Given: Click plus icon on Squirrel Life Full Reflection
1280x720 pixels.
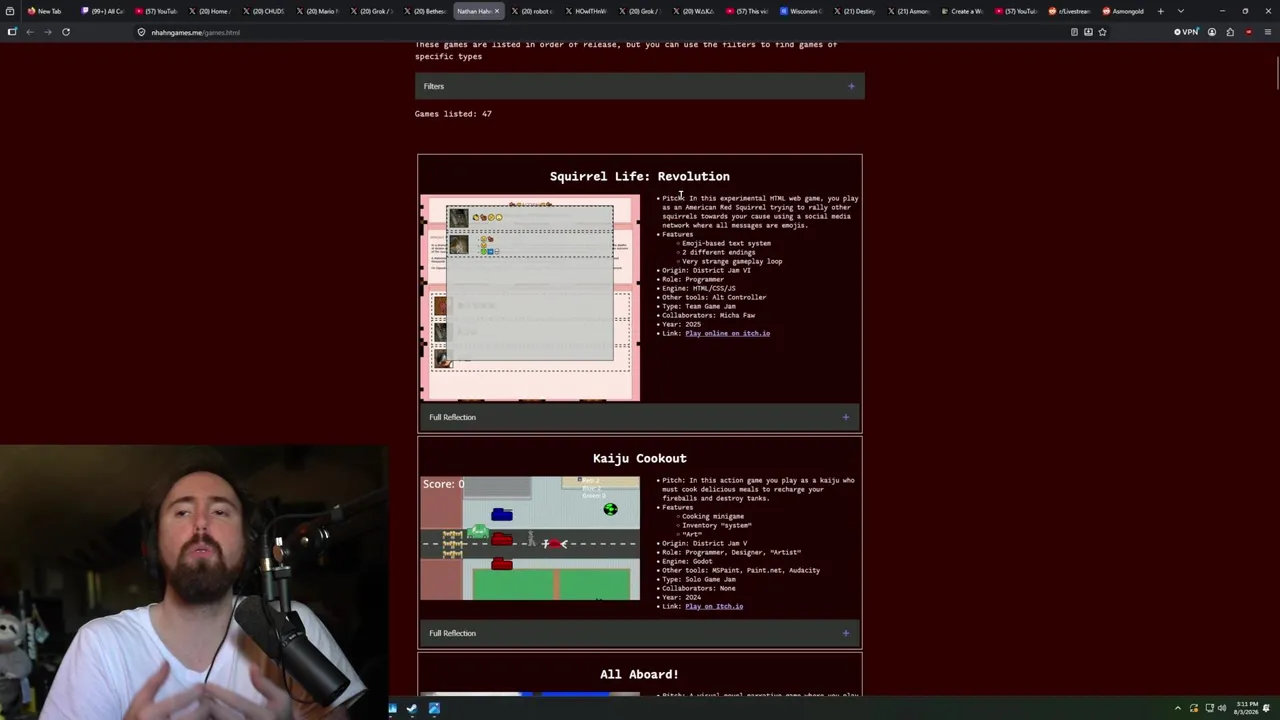Looking at the screenshot, I should coord(845,417).
